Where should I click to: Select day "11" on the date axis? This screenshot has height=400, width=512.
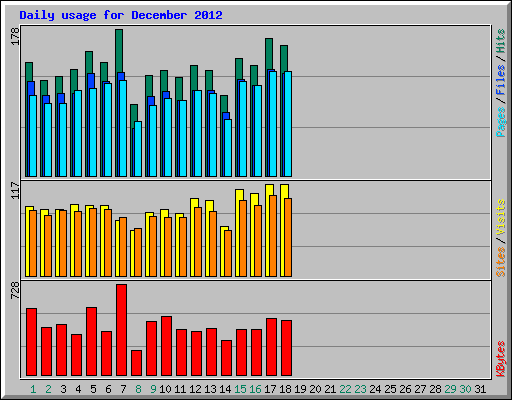click(180, 389)
